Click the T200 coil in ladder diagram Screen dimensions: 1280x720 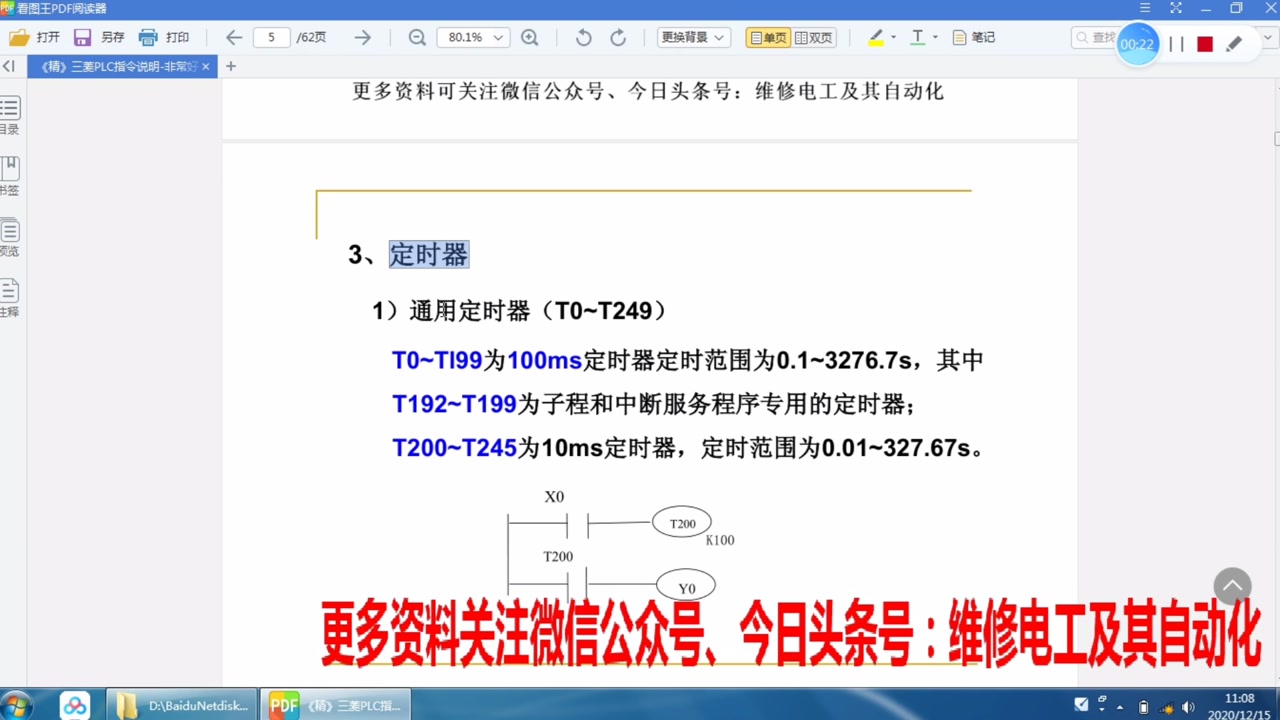pyautogui.click(x=682, y=523)
